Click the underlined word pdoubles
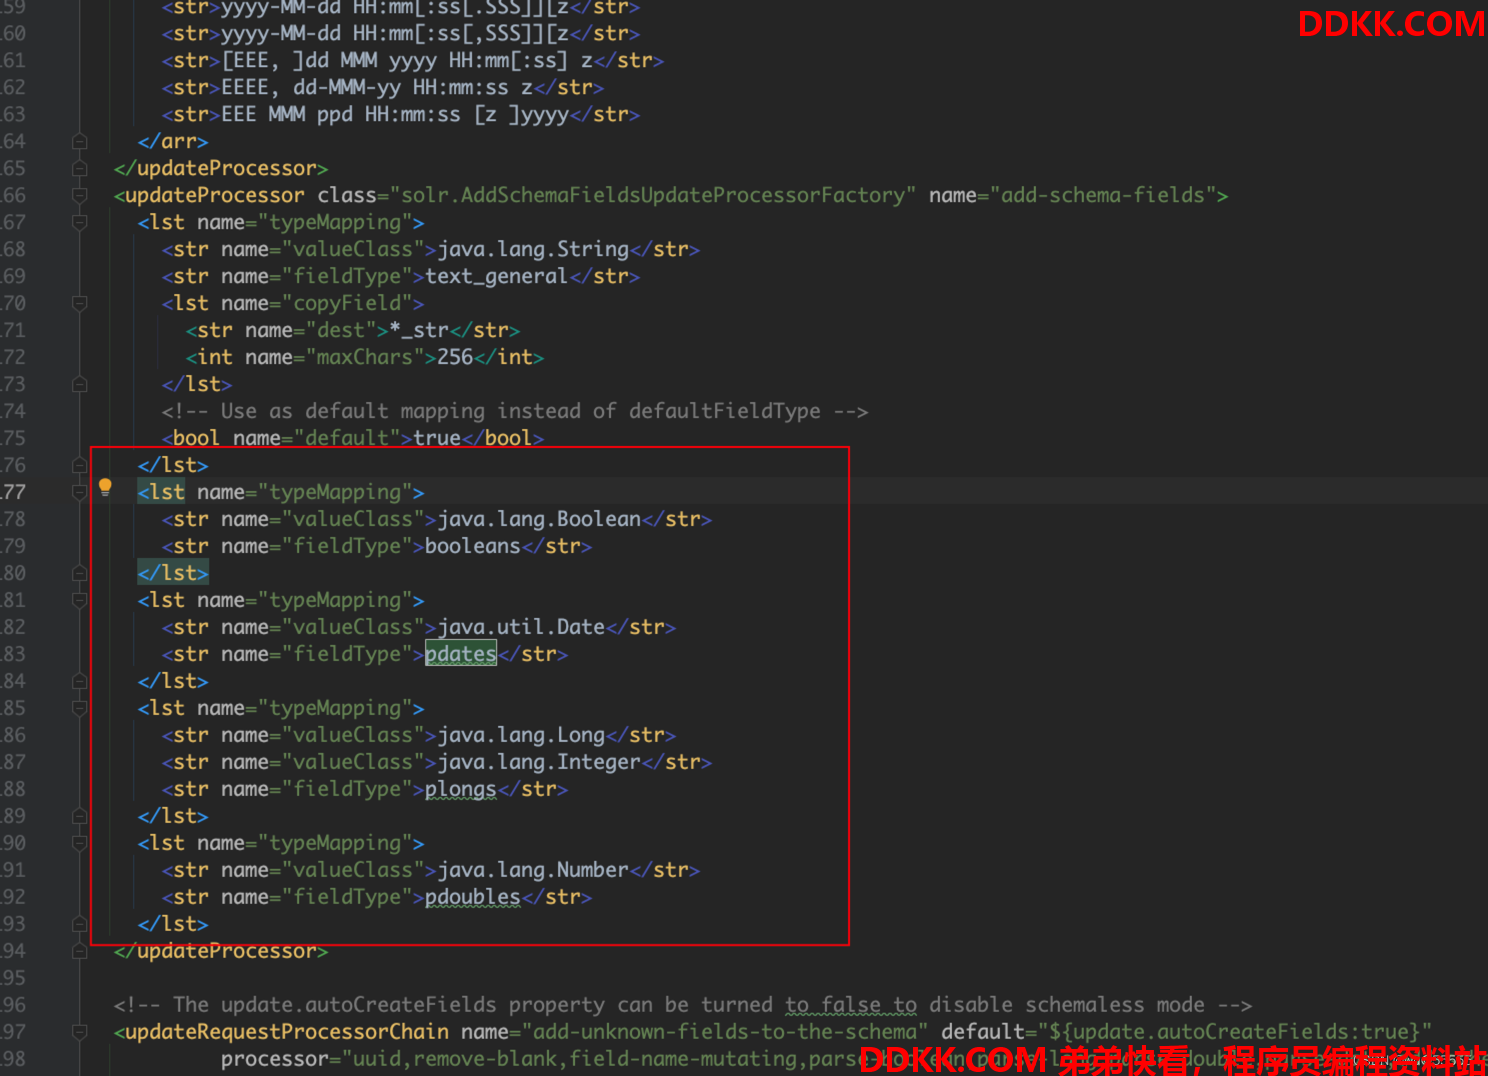The width and height of the screenshot is (1488, 1076). 473,897
